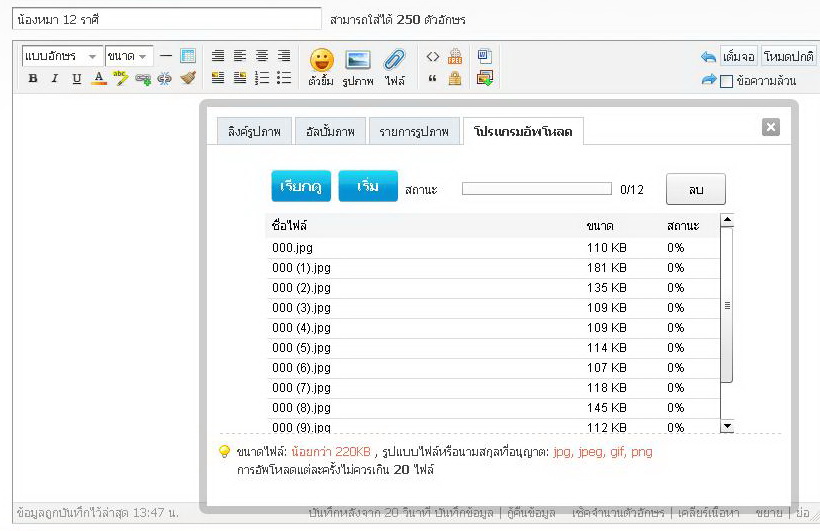Click the ลบ delete button
The image size is (820, 531).
pyautogui.click(x=696, y=189)
